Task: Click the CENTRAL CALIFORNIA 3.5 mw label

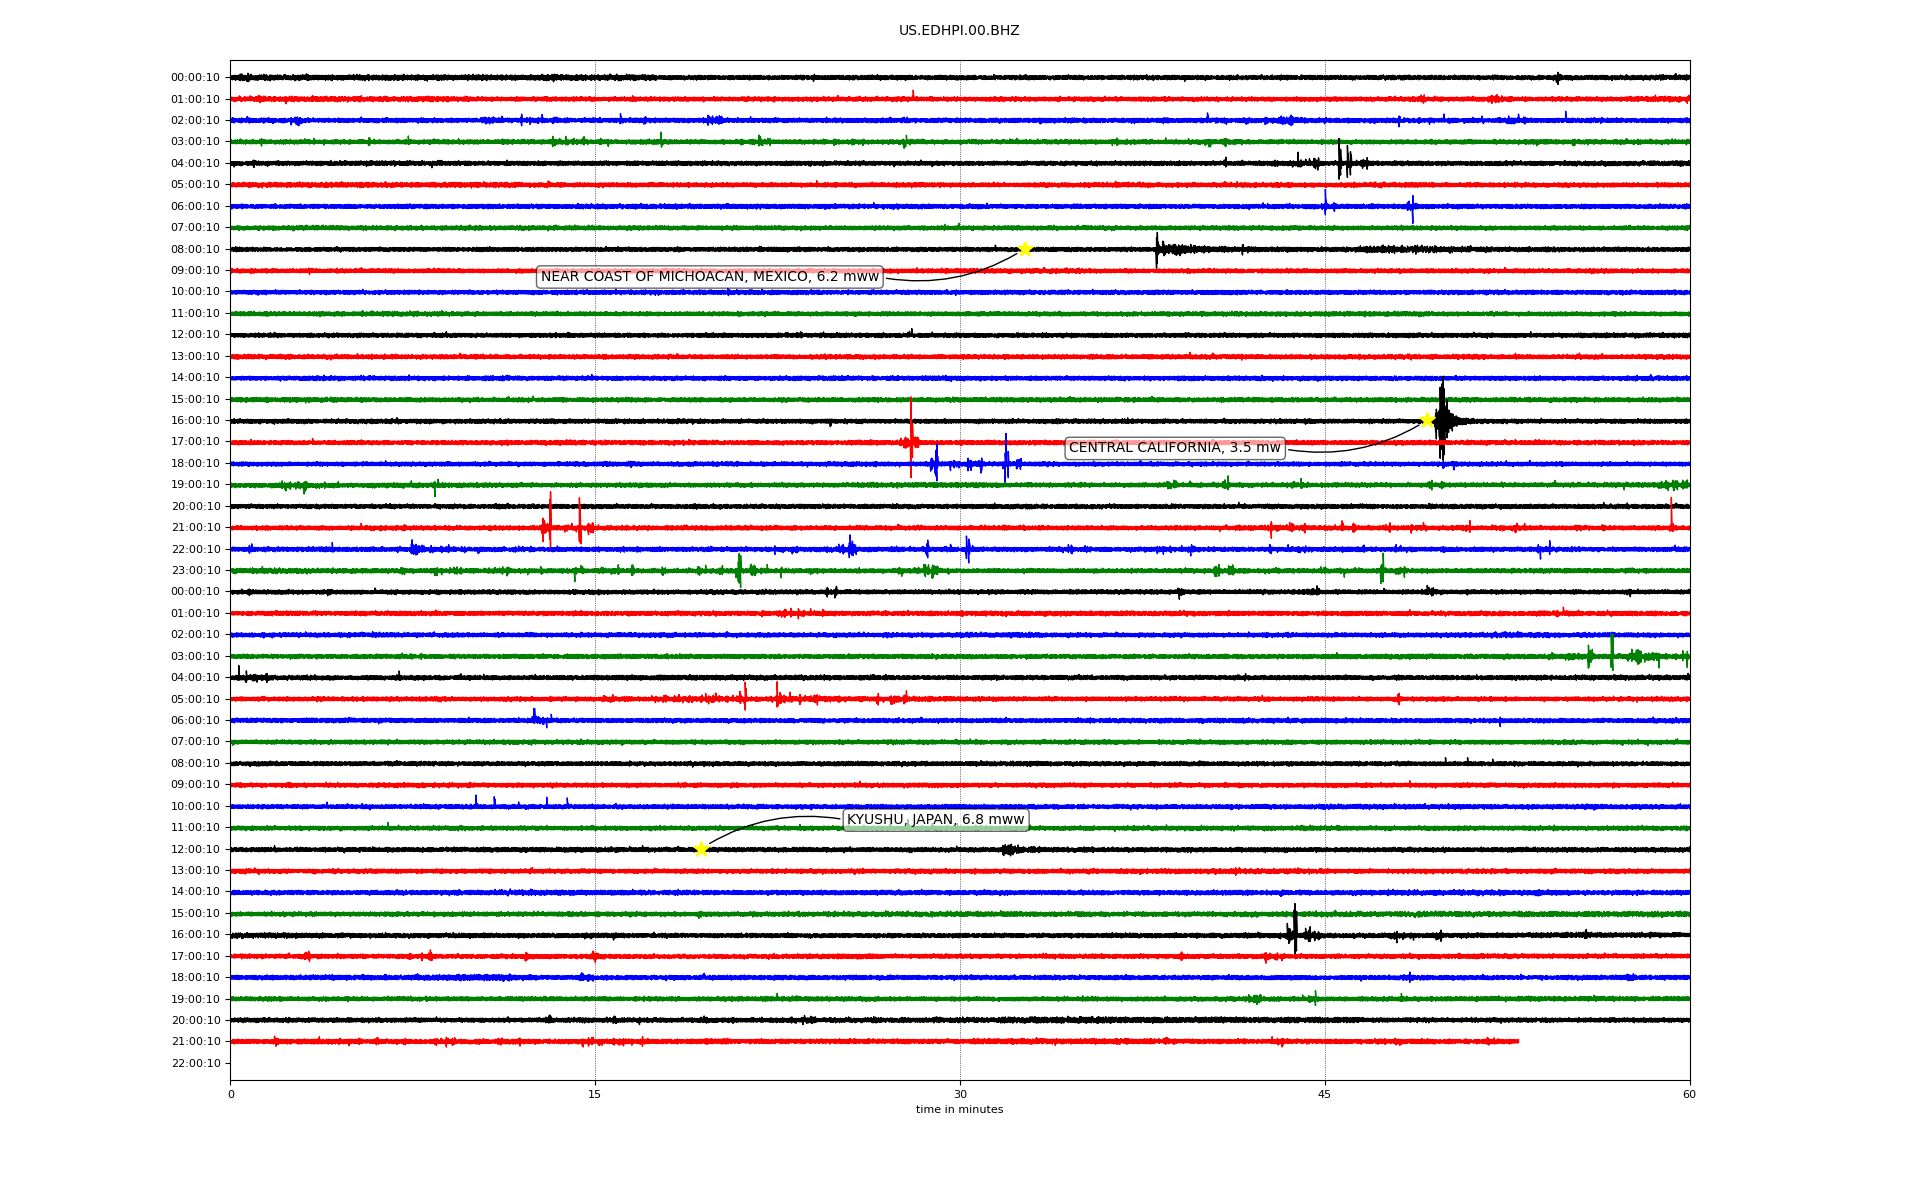Action: 1174,448
